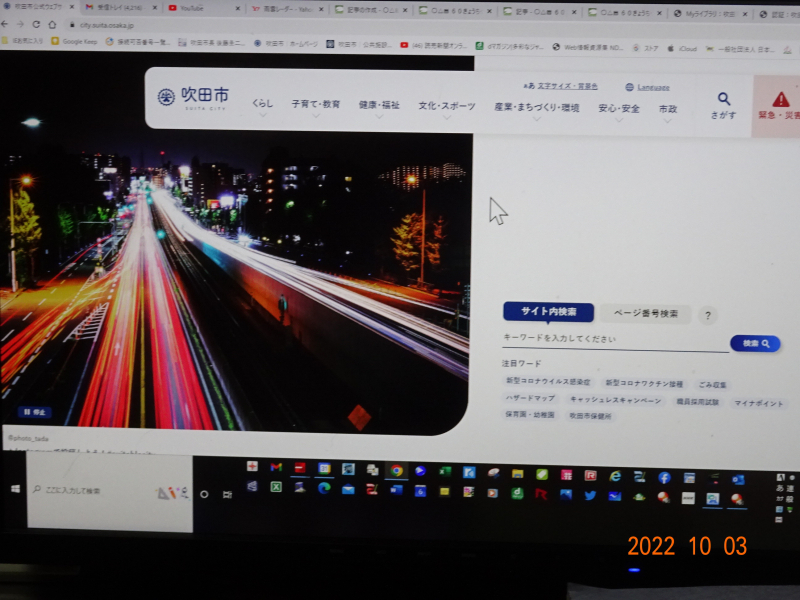Pause the slideshow with 停止 button
Screen dimensions: 800x600
click(x=35, y=412)
